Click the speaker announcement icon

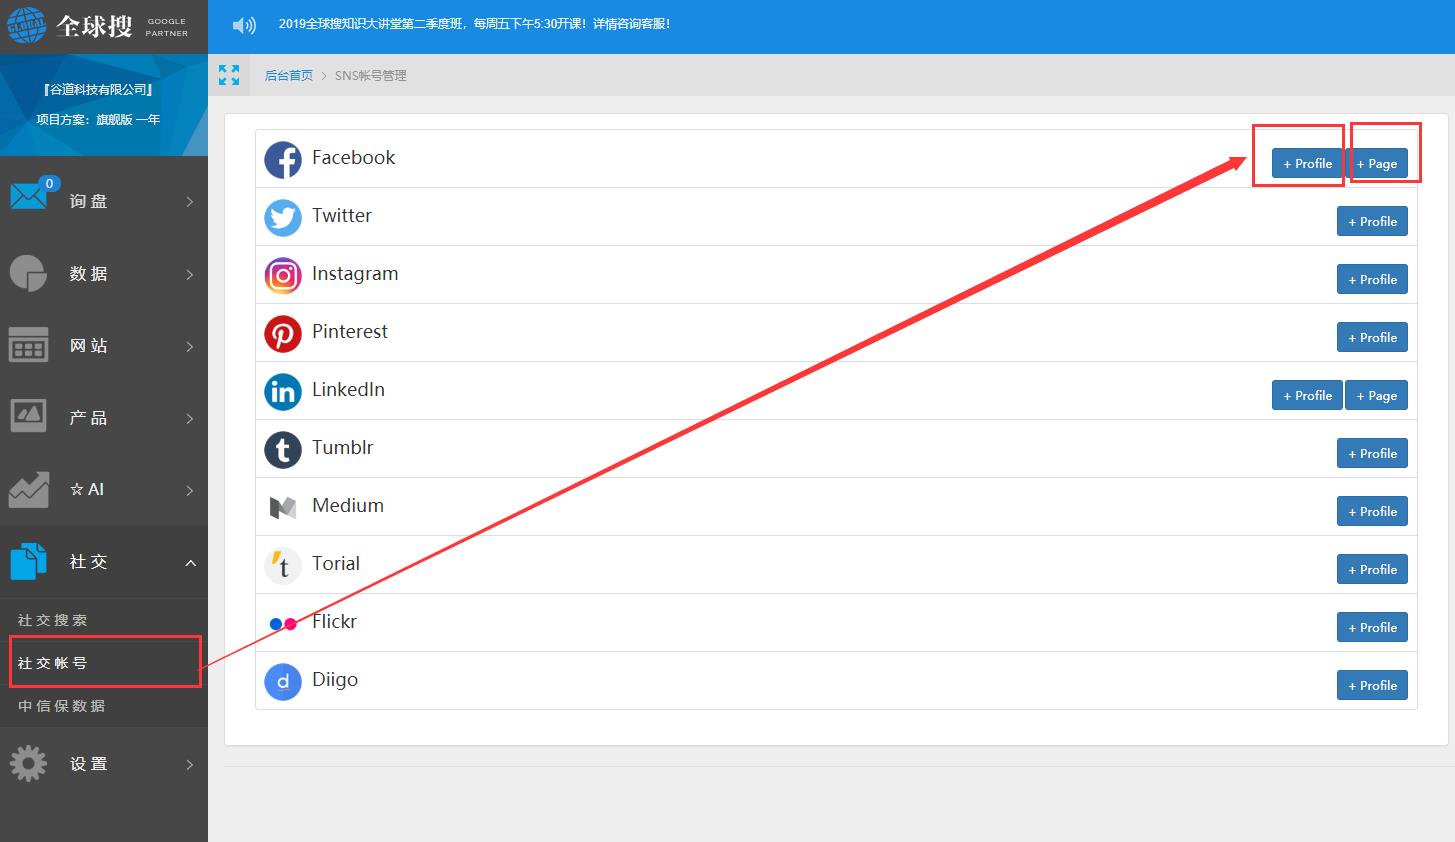(x=244, y=25)
